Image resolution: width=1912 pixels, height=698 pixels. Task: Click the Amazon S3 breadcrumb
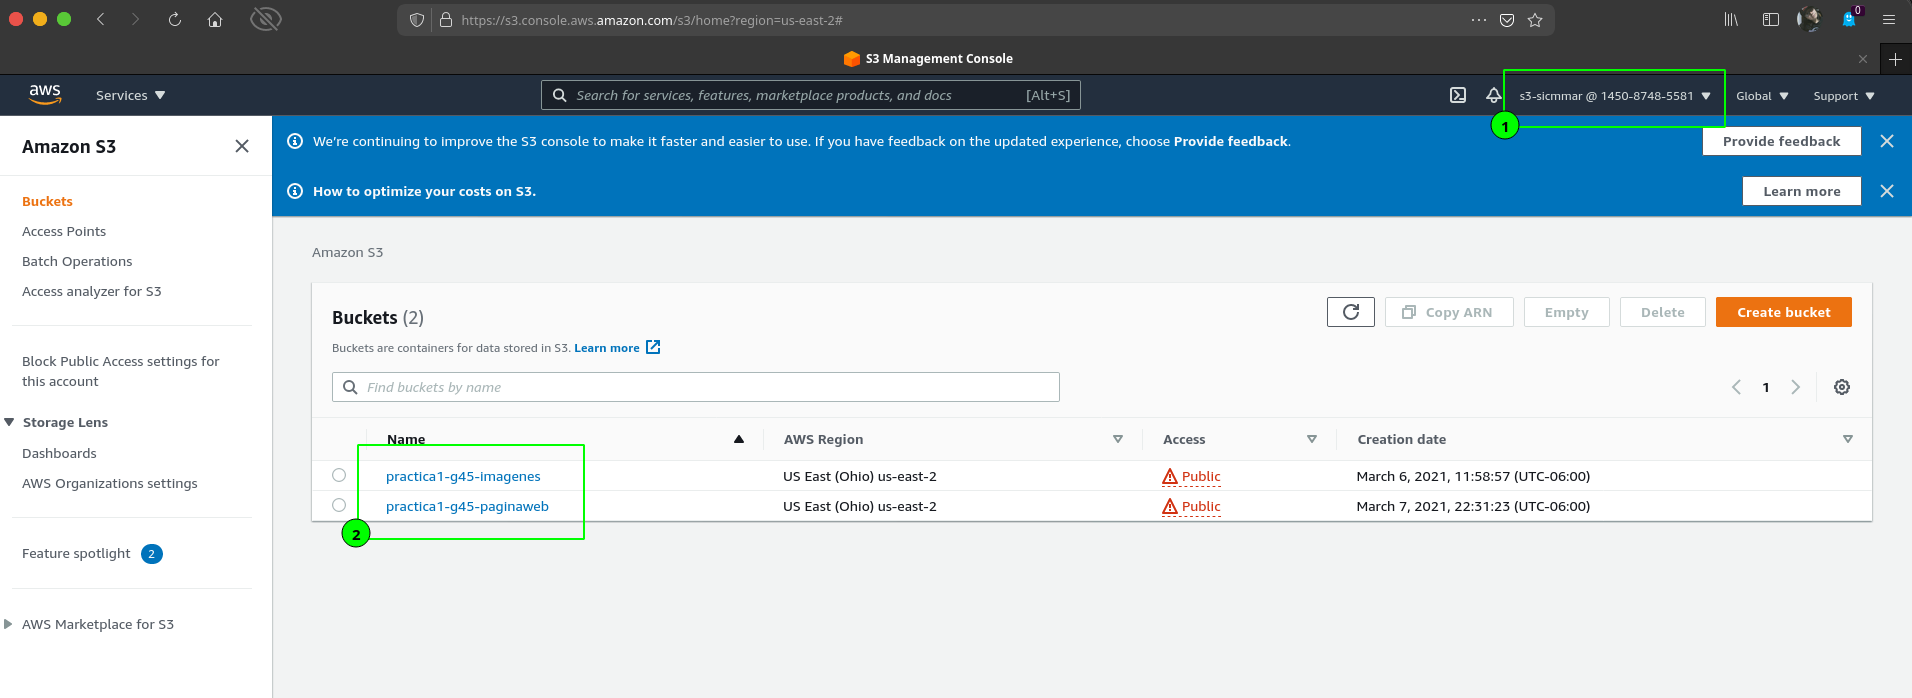point(347,252)
